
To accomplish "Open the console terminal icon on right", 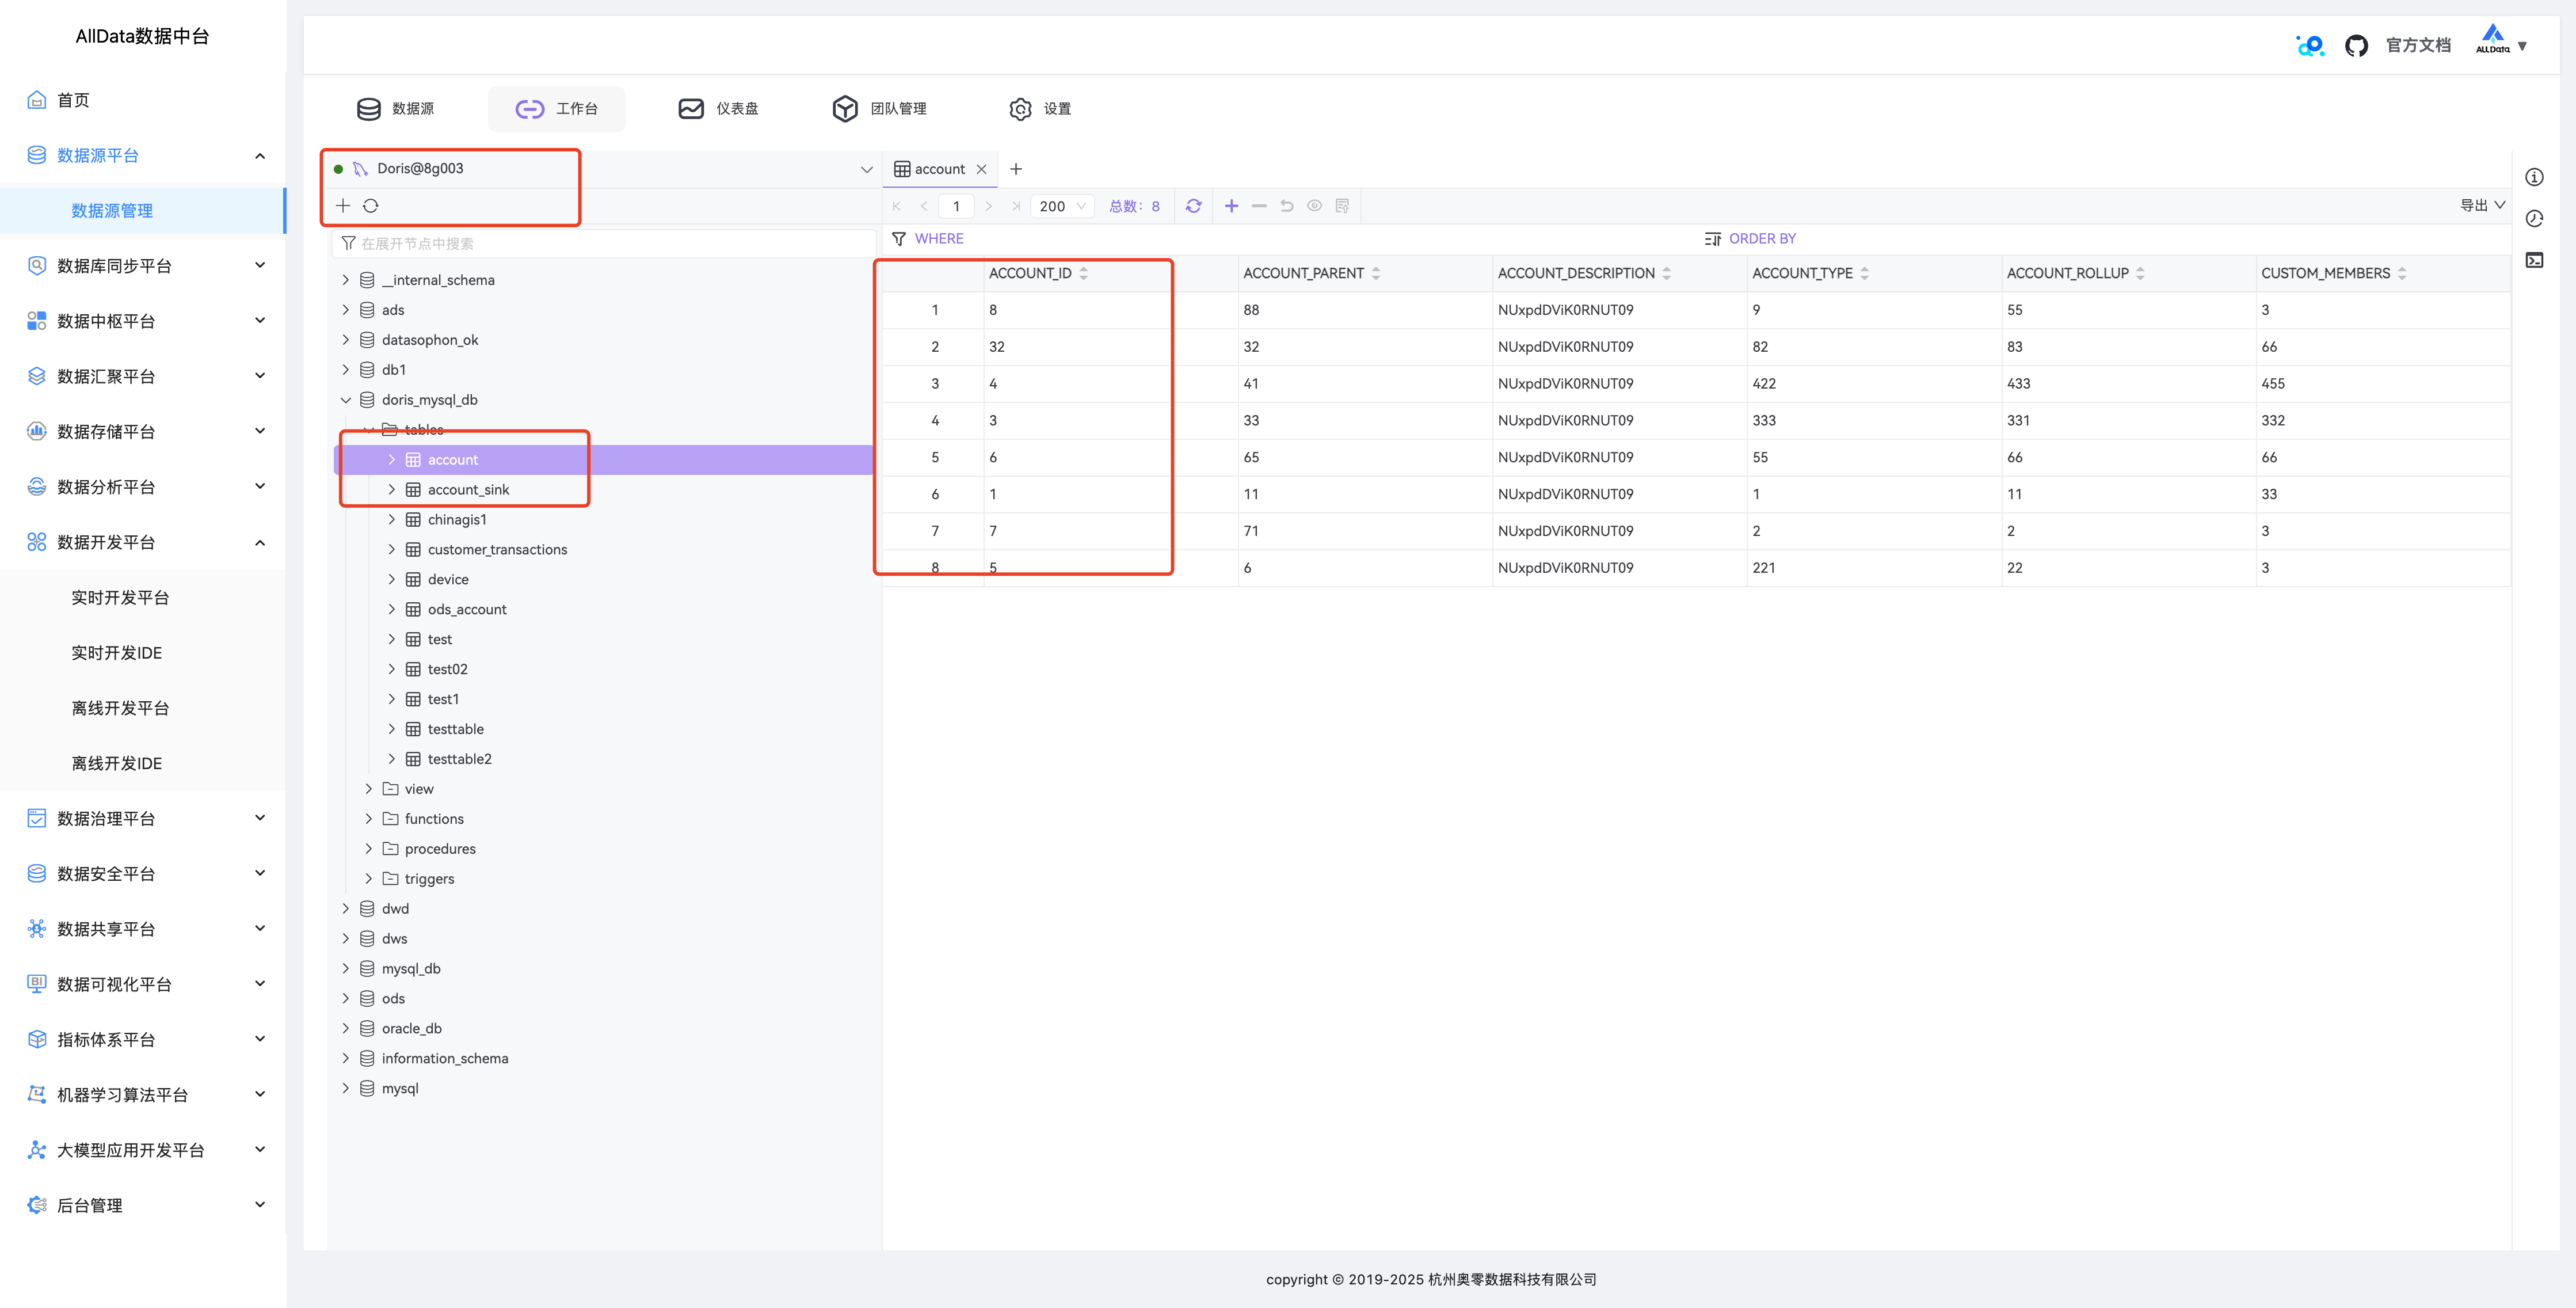I will pyautogui.click(x=2534, y=260).
